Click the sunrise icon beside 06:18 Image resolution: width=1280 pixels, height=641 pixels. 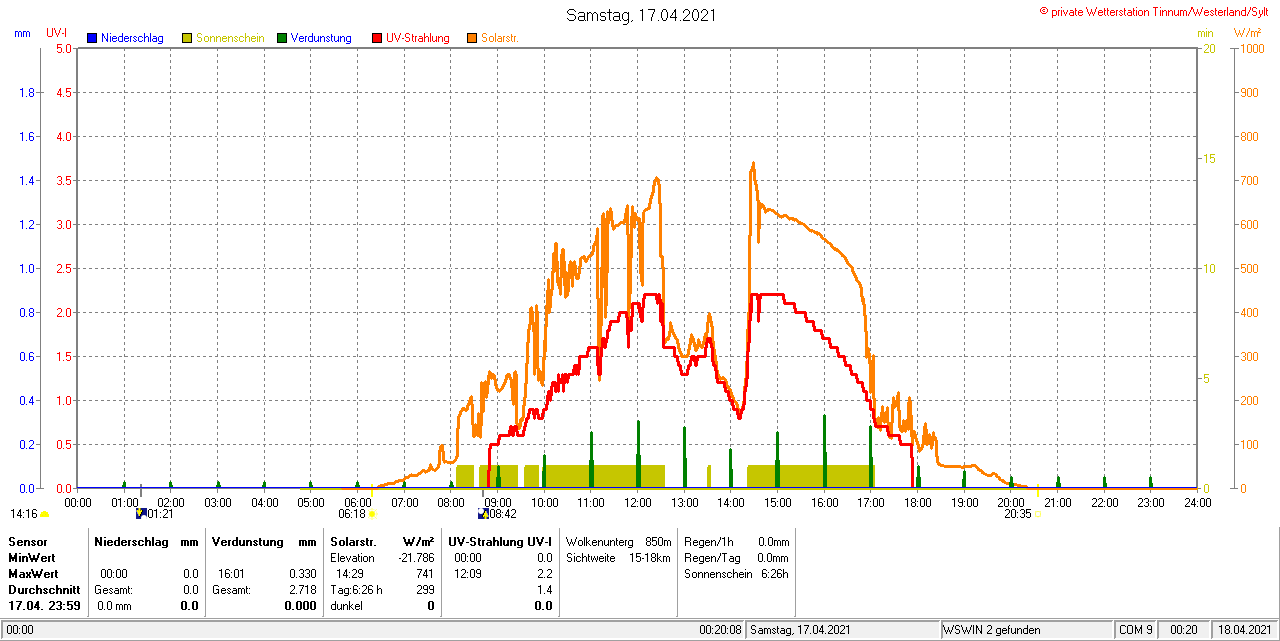click(x=372, y=514)
